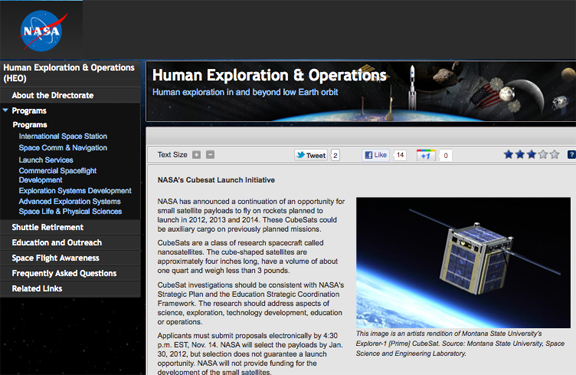Select Exploration Systems Development link
576x375 pixels.
pyautogui.click(x=75, y=191)
